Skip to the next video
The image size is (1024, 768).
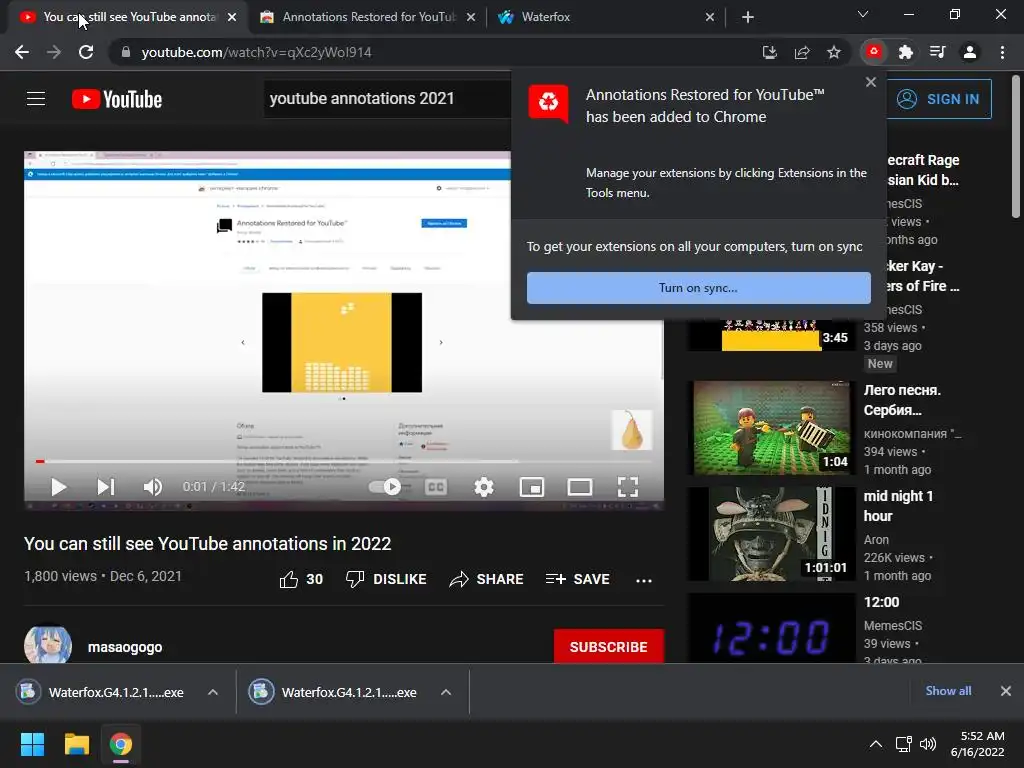pyautogui.click(x=106, y=487)
